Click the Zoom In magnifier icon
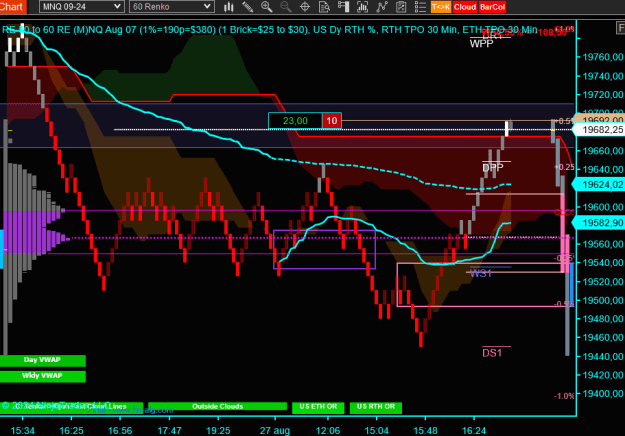The height and width of the screenshot is (436, 625). click(266, 7)
